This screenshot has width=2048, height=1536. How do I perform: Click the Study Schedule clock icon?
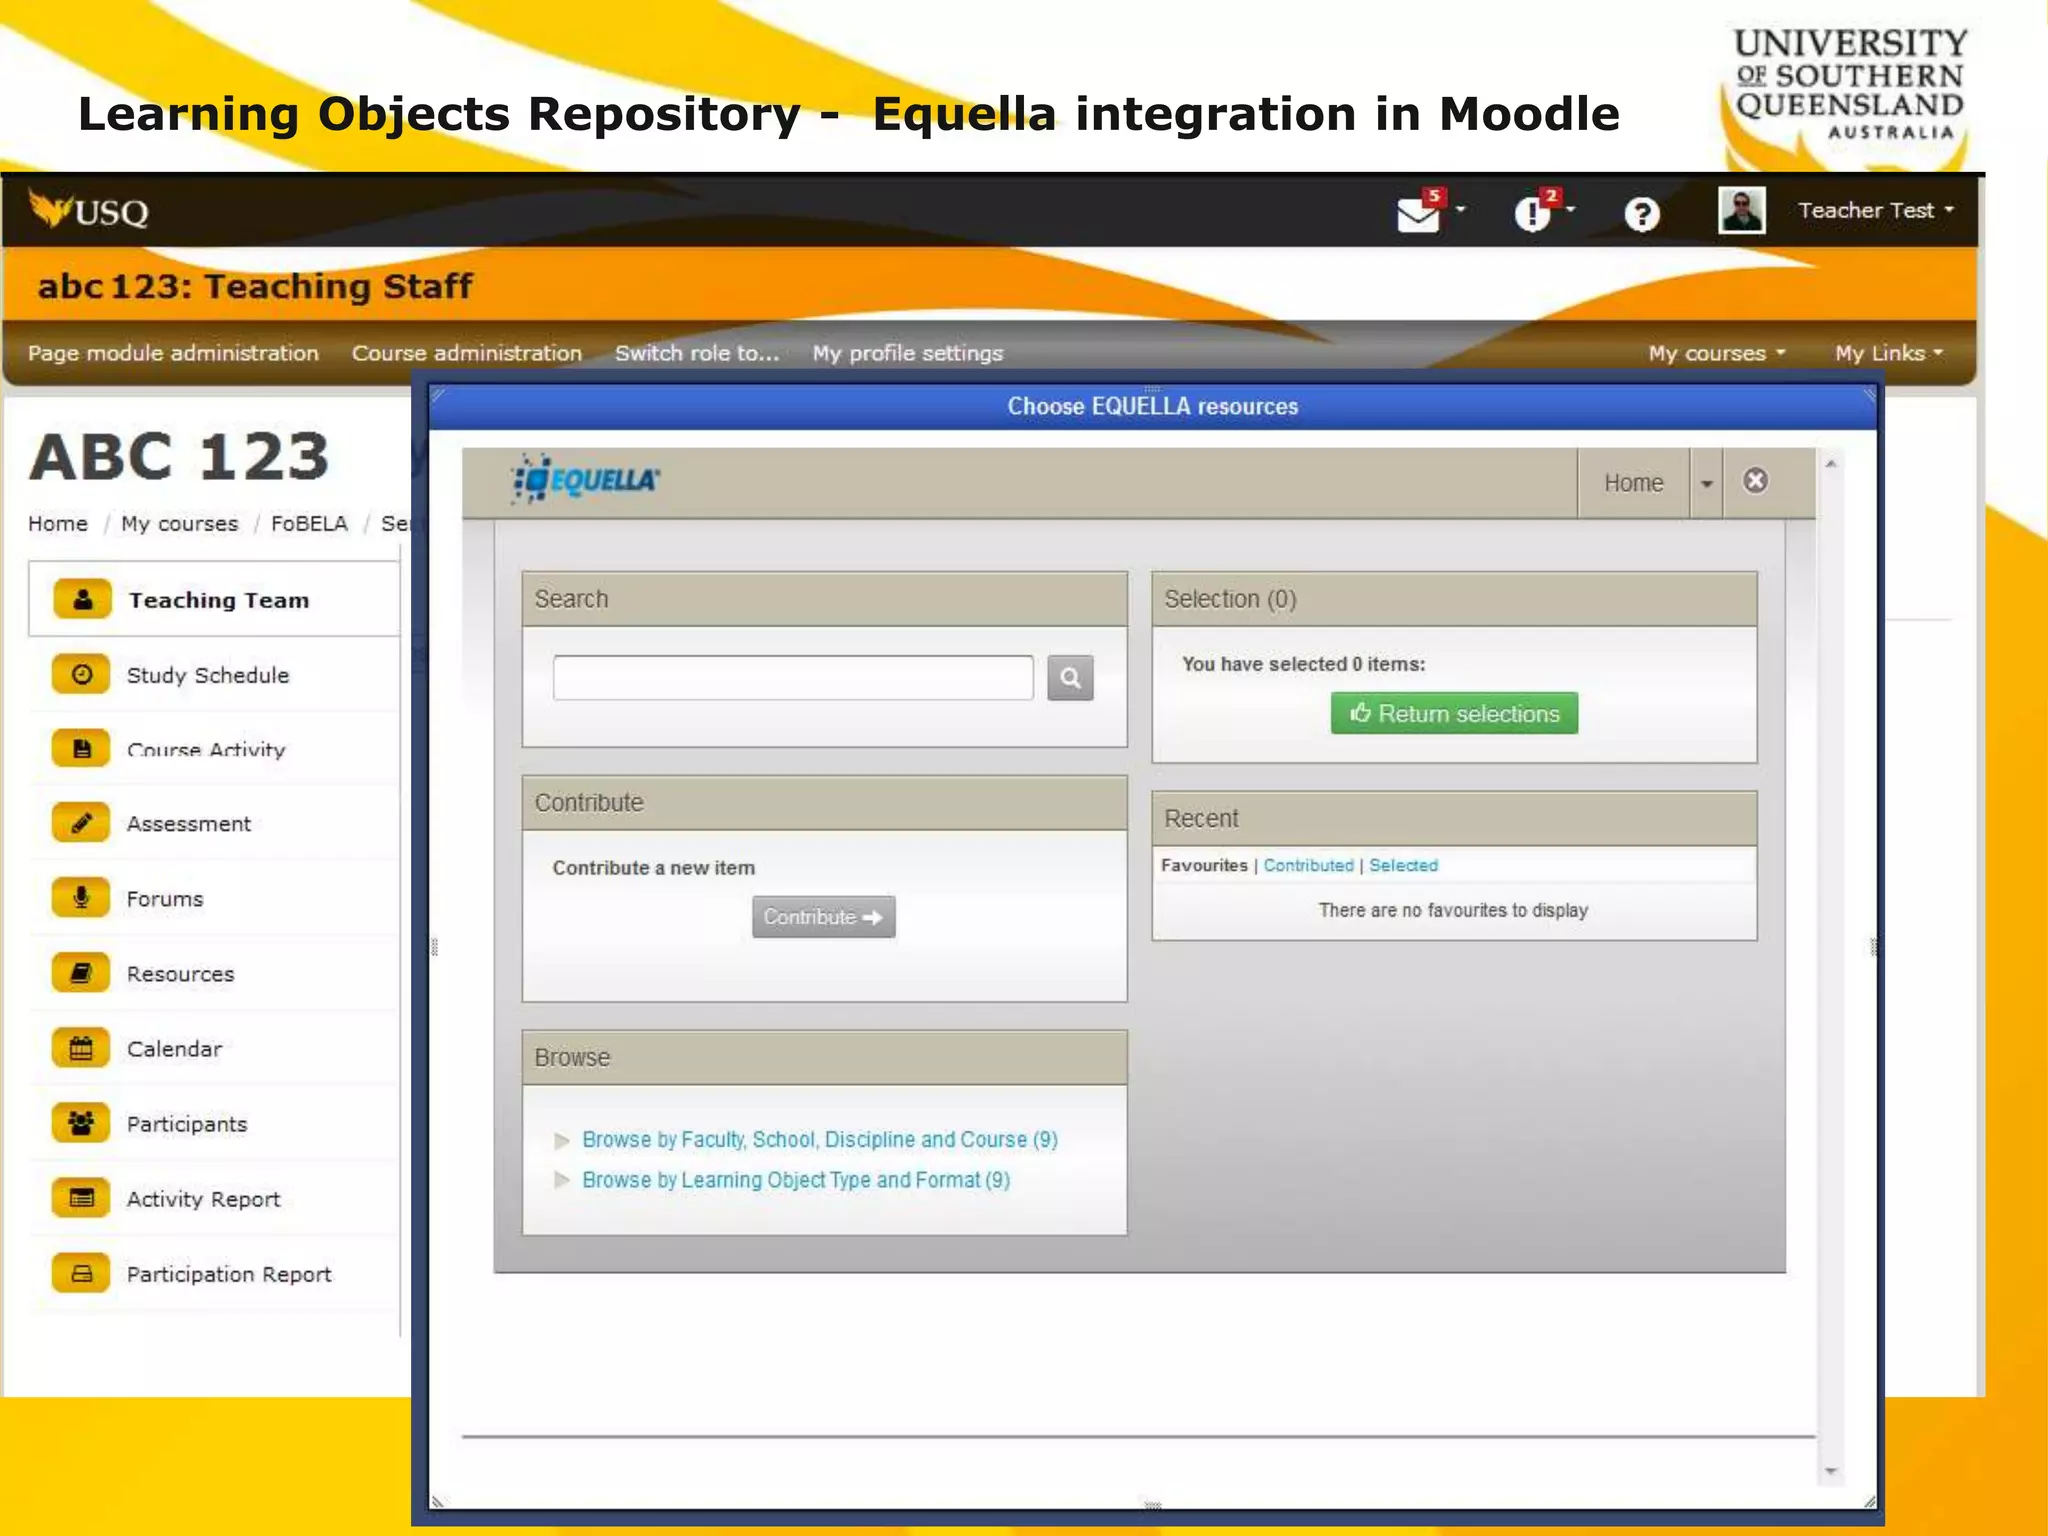click(82, 674)
